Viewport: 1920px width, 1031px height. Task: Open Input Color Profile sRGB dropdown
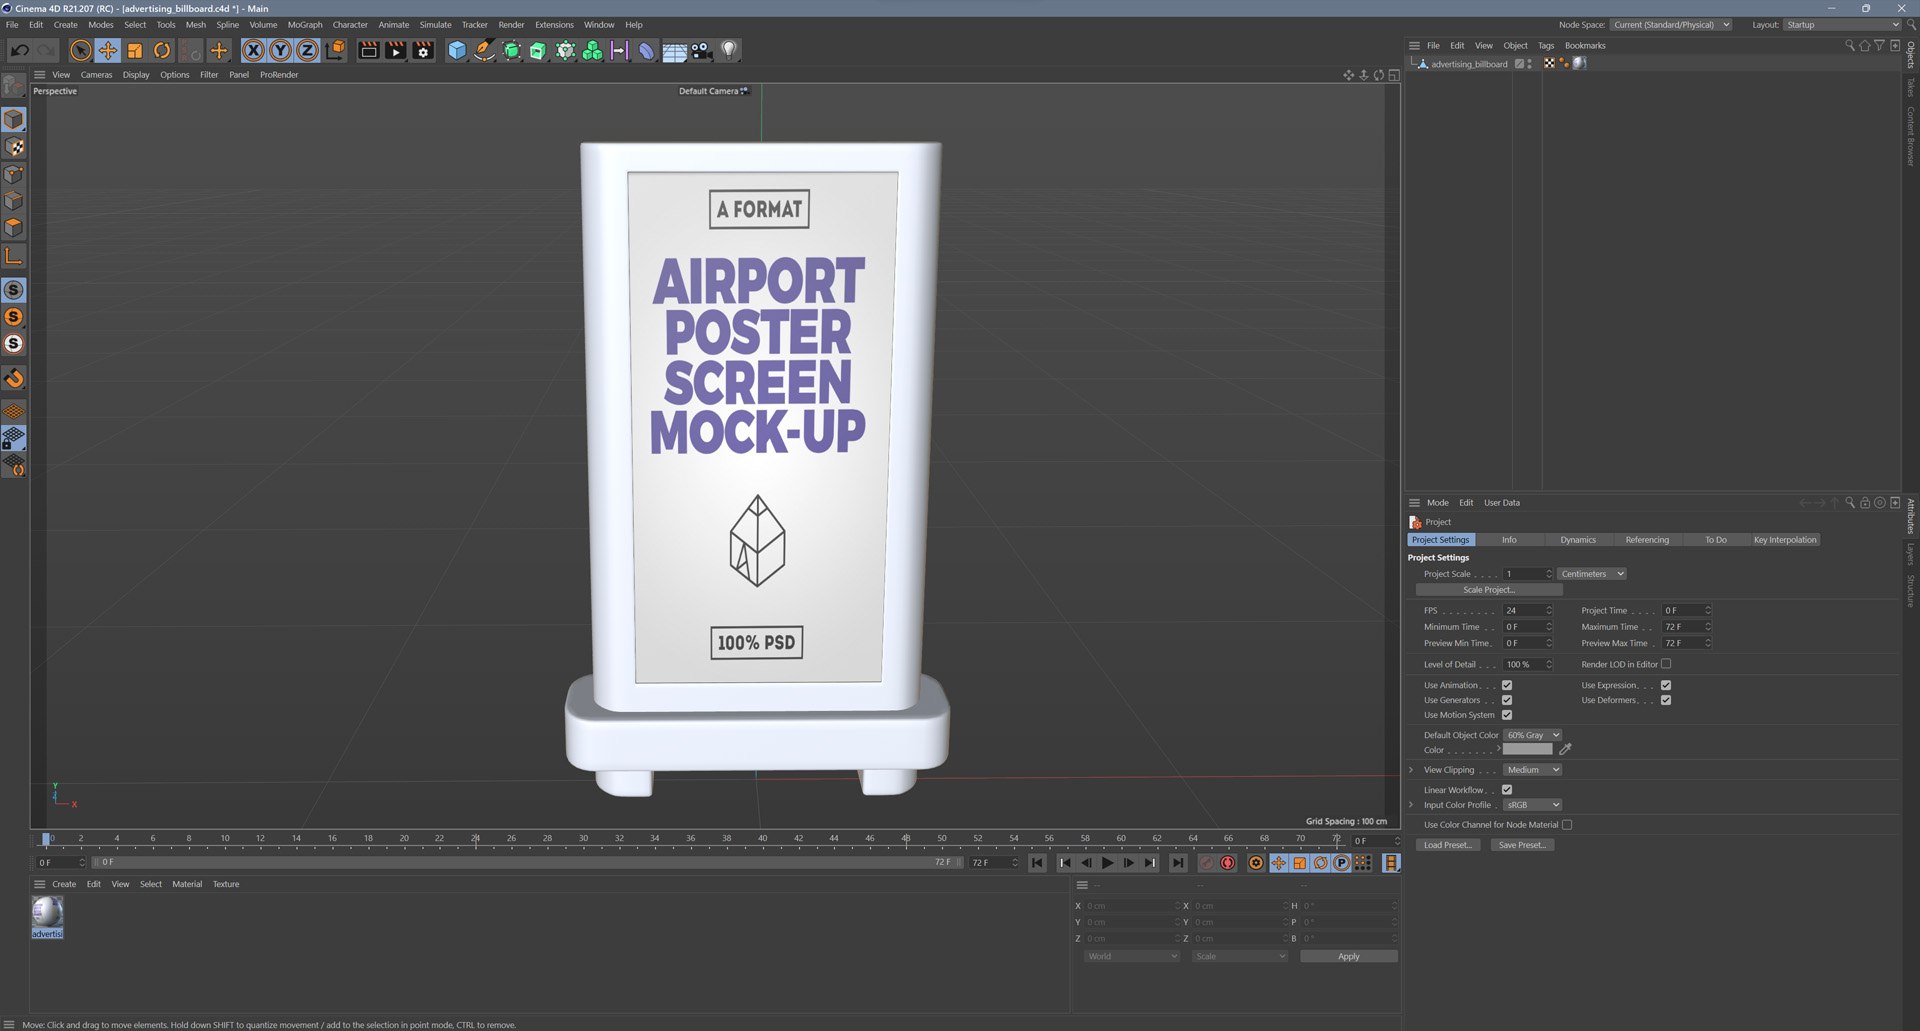pos(1533,805)
